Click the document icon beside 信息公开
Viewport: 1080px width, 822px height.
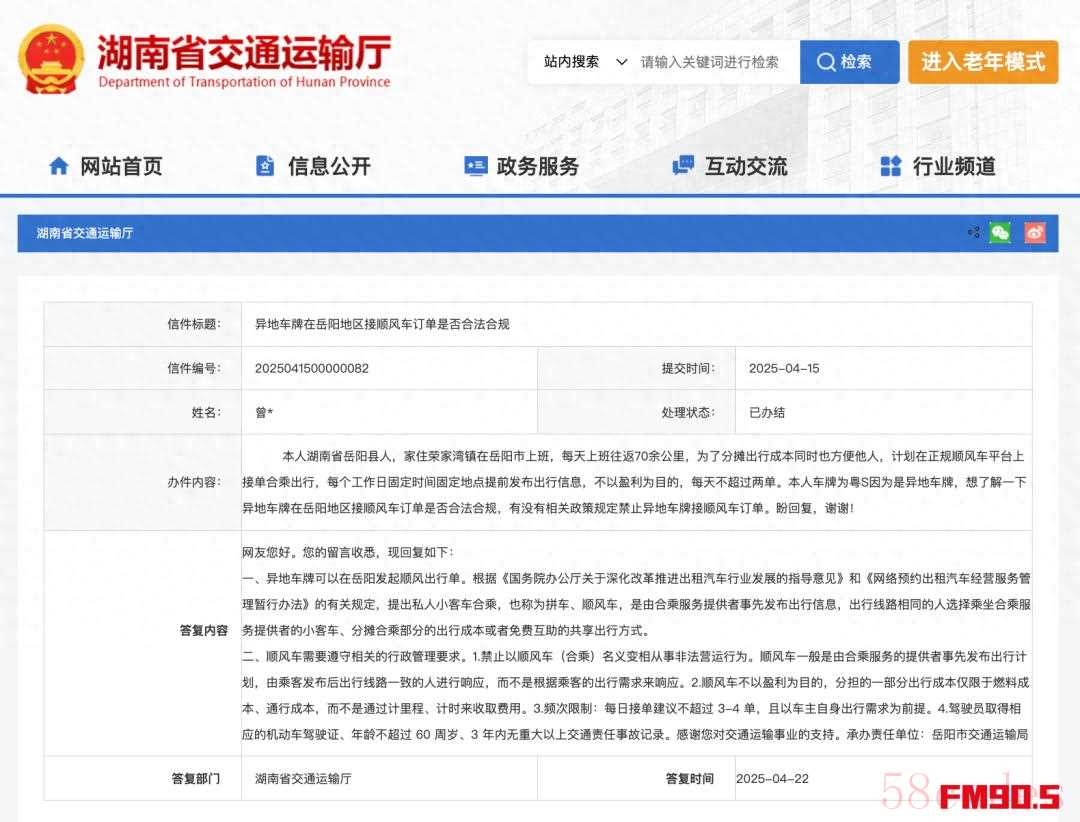point(265,166)
